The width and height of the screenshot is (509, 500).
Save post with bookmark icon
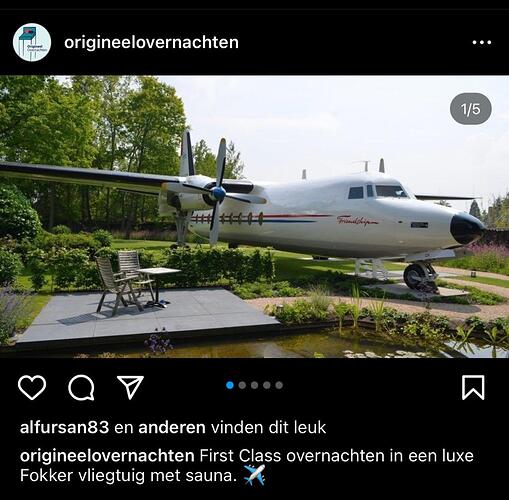pos(473,387)
